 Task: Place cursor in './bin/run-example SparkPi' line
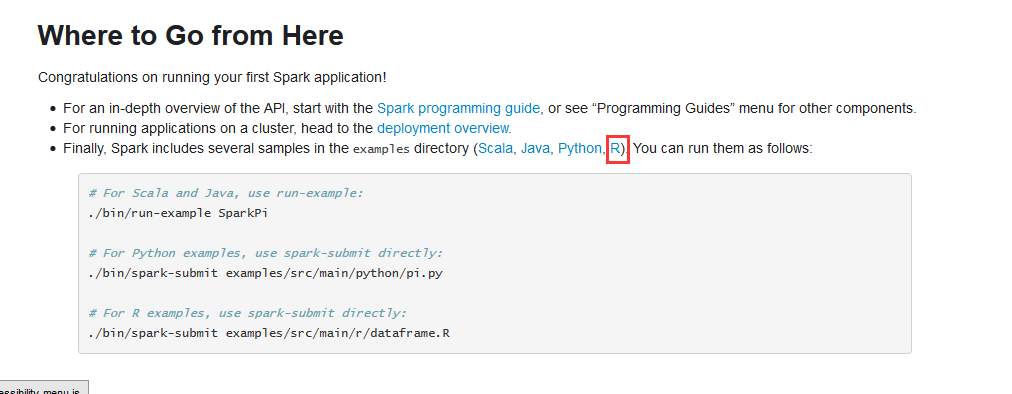click(178, 213)
